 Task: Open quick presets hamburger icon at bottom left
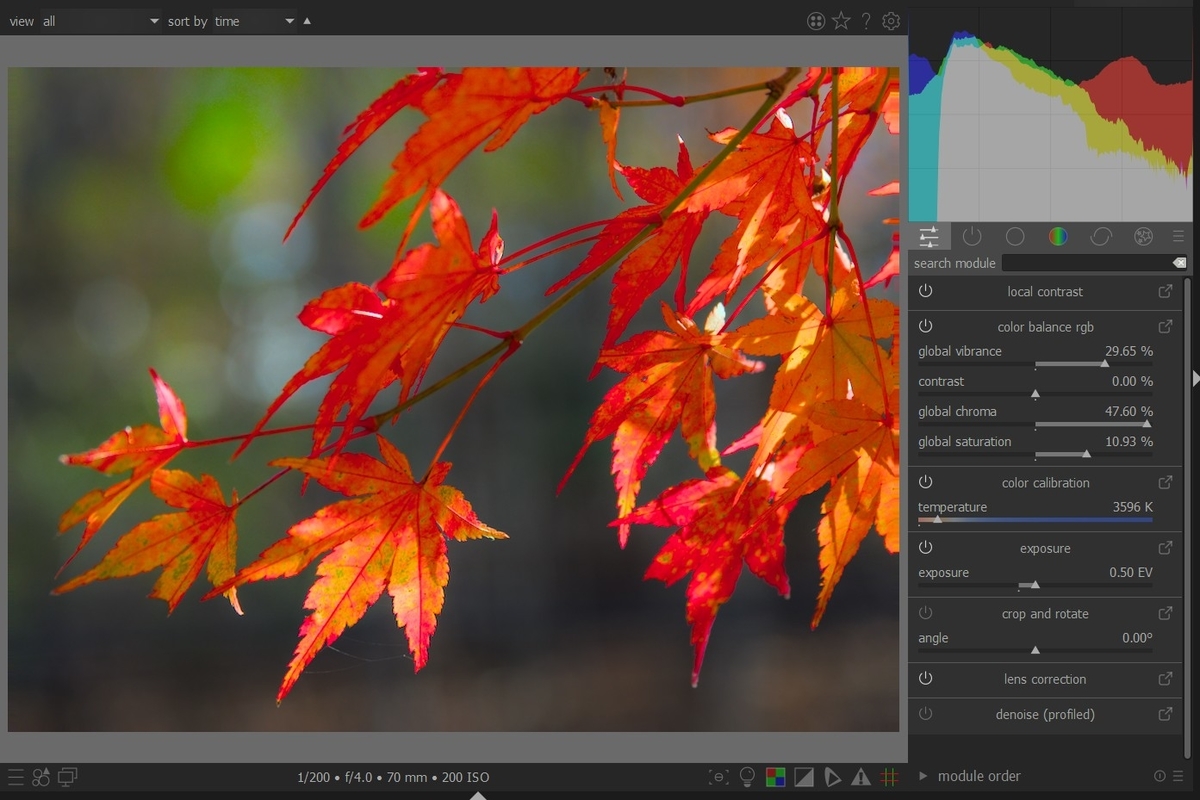coord(16,777)
